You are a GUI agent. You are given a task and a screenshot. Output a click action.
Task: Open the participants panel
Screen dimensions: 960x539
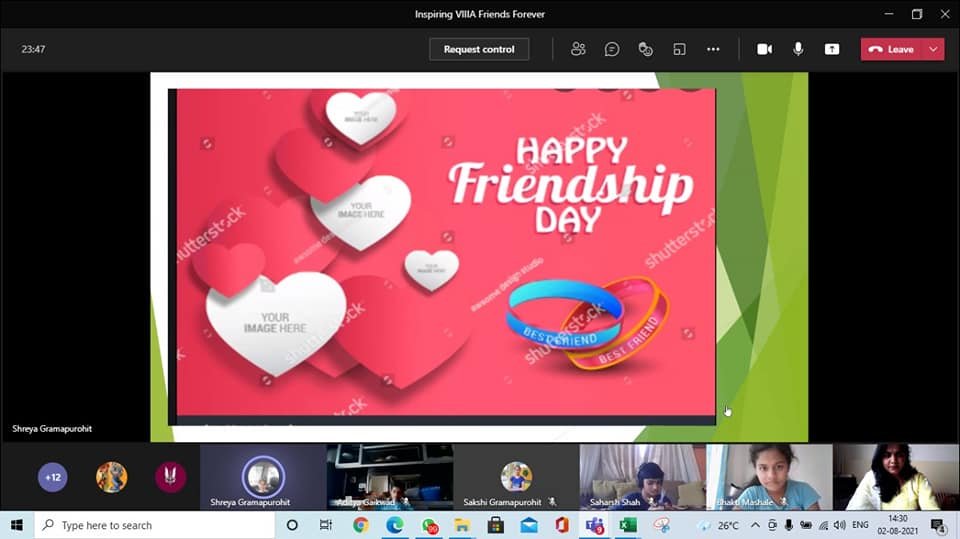point(578,49)
